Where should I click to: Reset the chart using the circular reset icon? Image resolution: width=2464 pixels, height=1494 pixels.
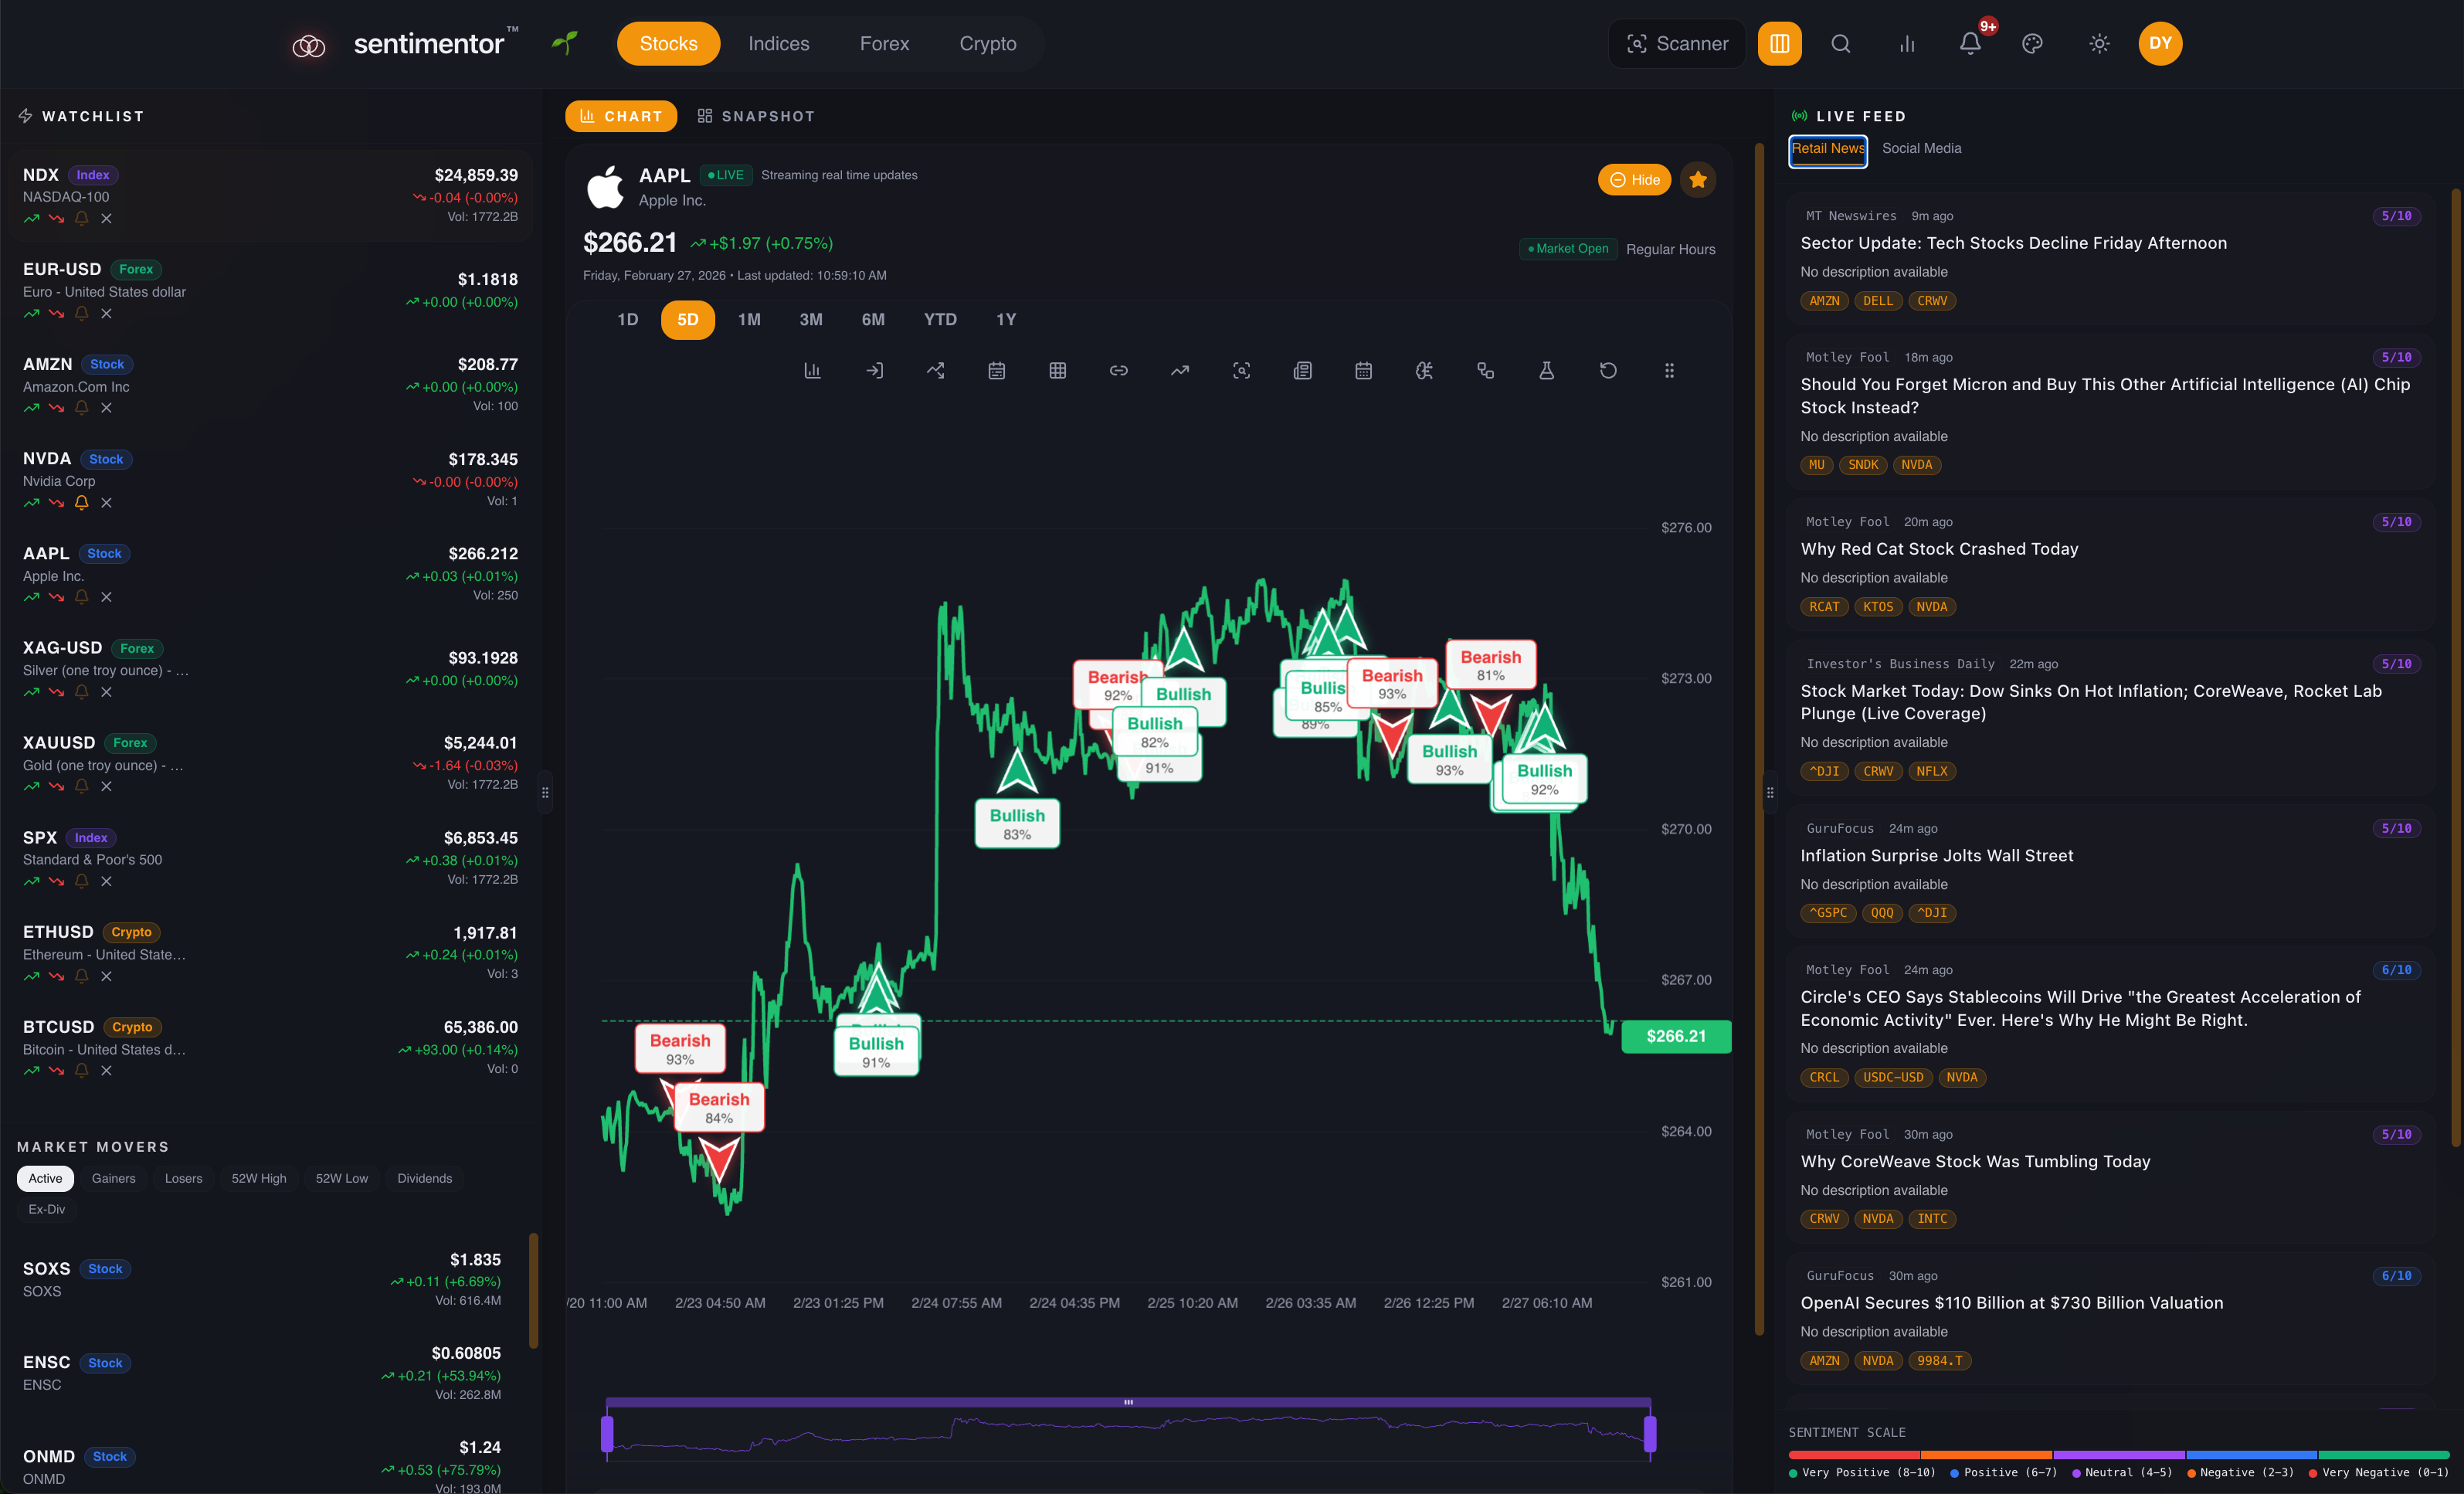[x=1608, y=370]
